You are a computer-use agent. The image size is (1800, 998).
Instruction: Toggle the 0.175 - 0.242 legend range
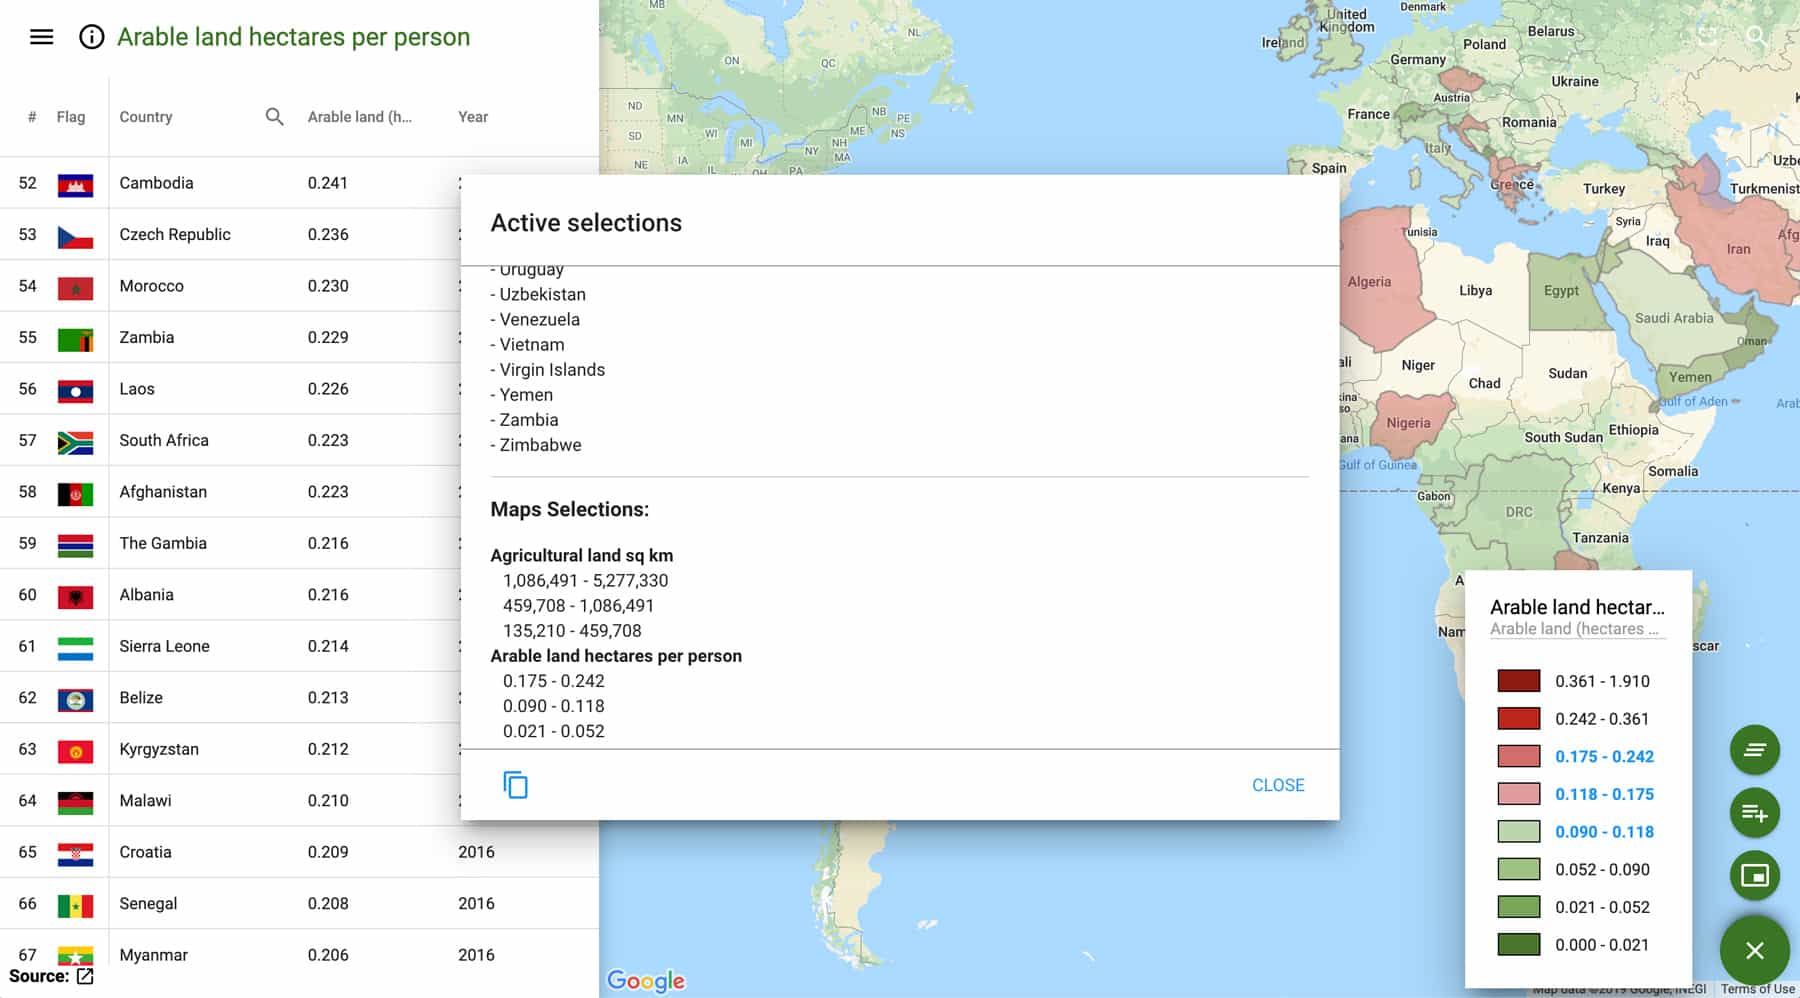click(x=1604, y=757)
